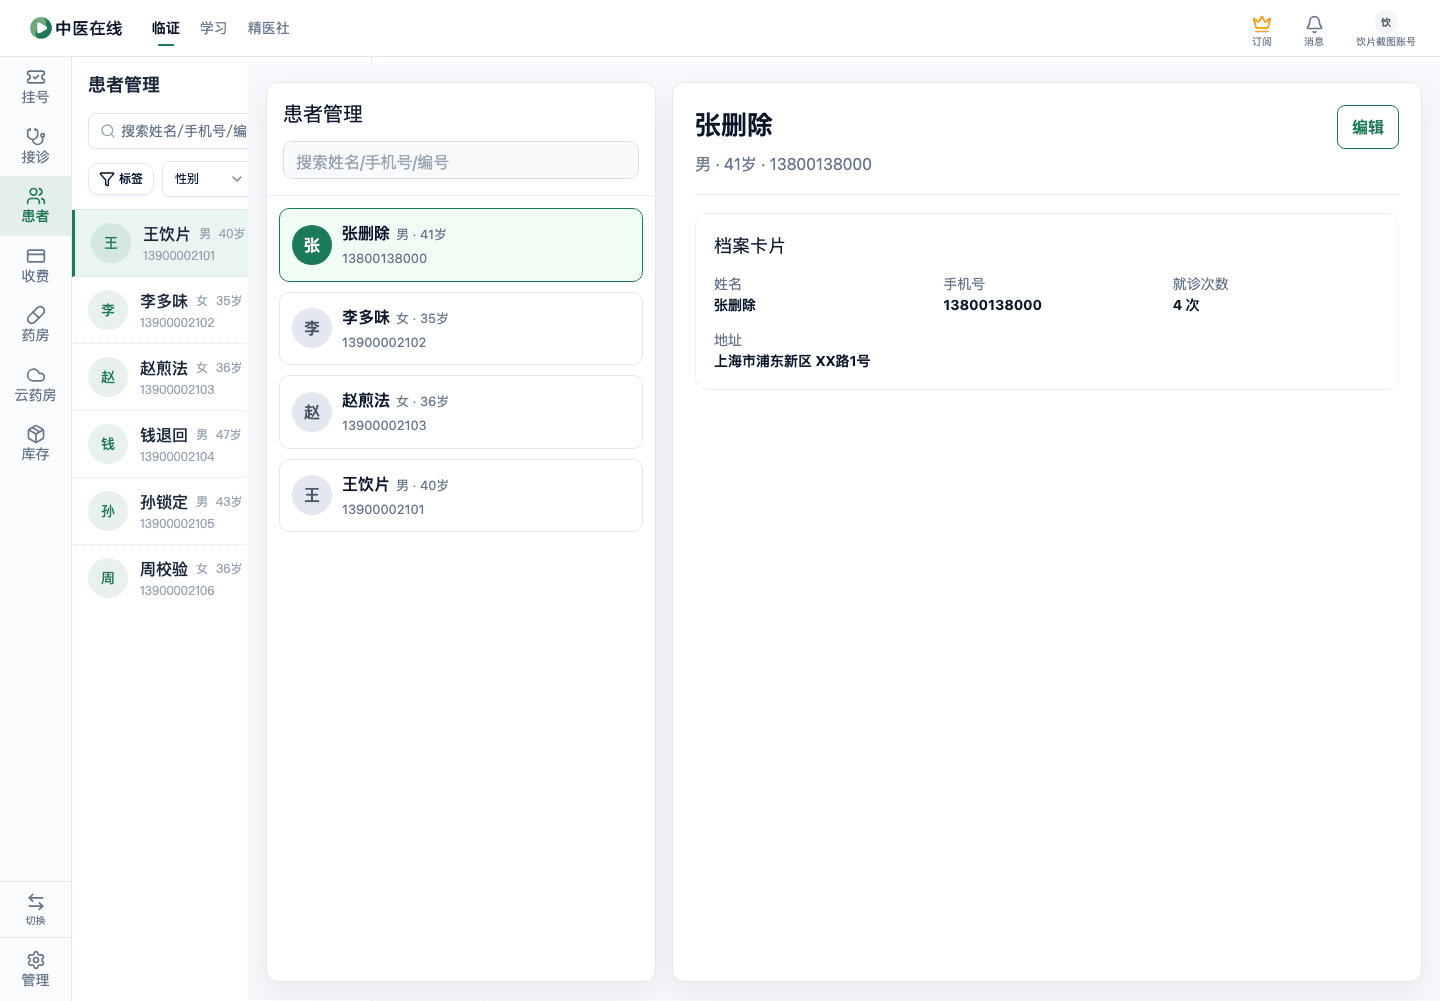Switch to the 精医社 top tab

[269, 28]
